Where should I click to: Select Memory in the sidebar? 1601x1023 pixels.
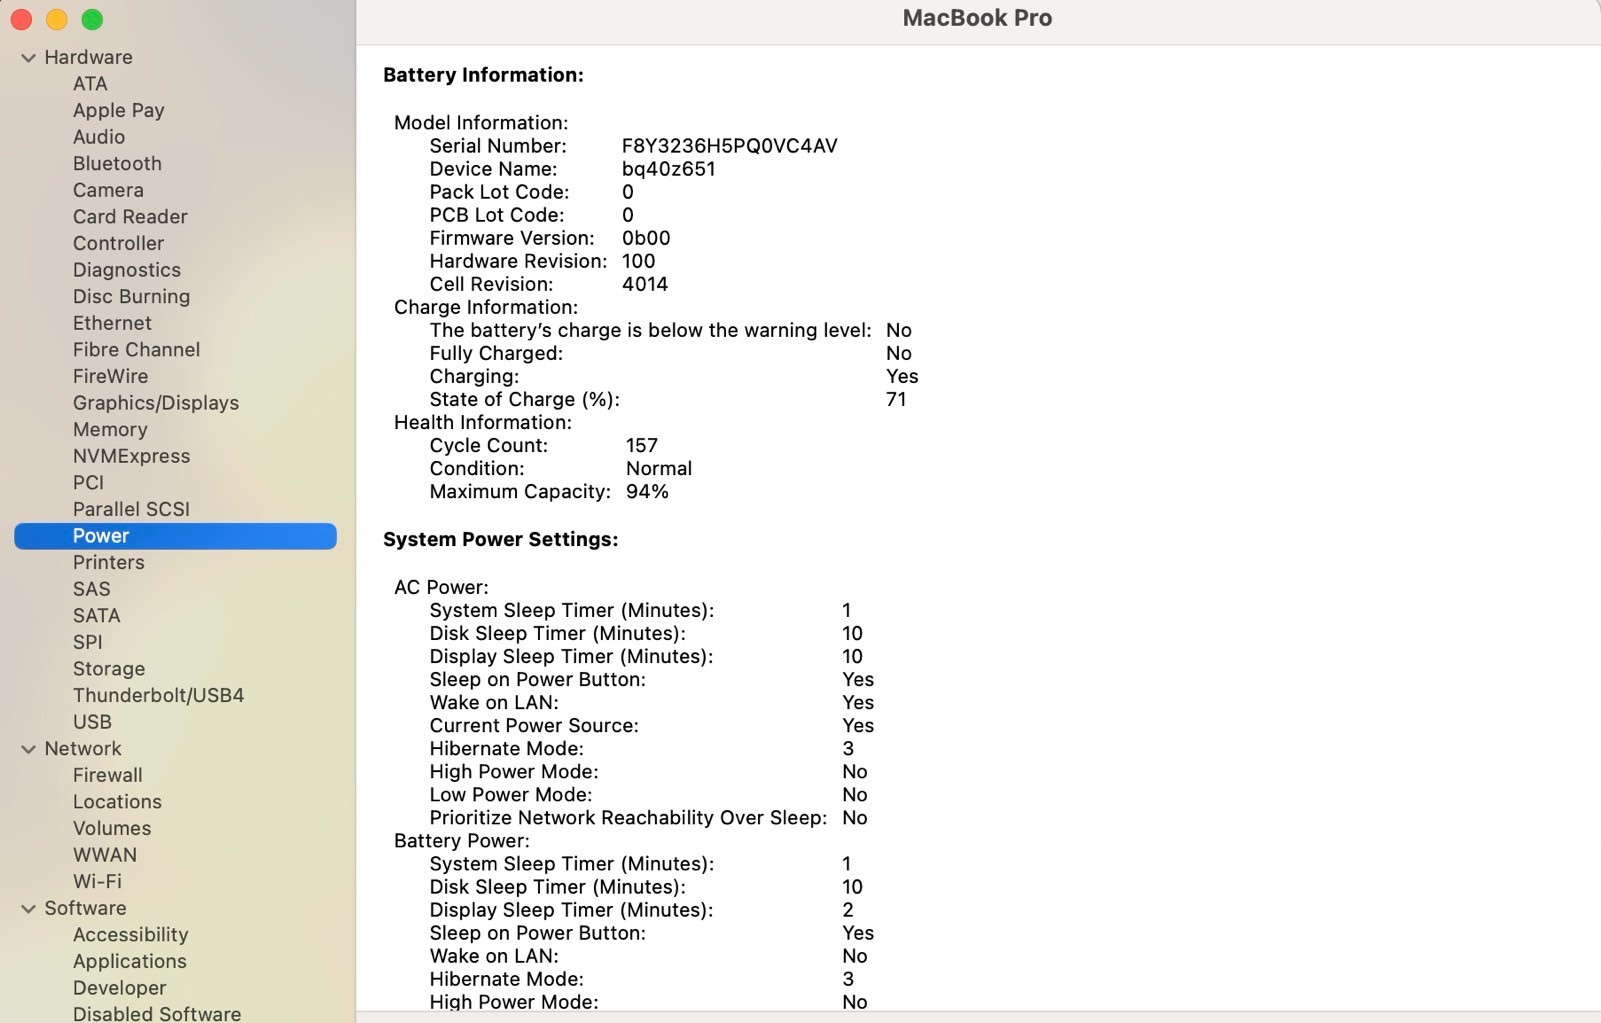(x=110, y=429)
